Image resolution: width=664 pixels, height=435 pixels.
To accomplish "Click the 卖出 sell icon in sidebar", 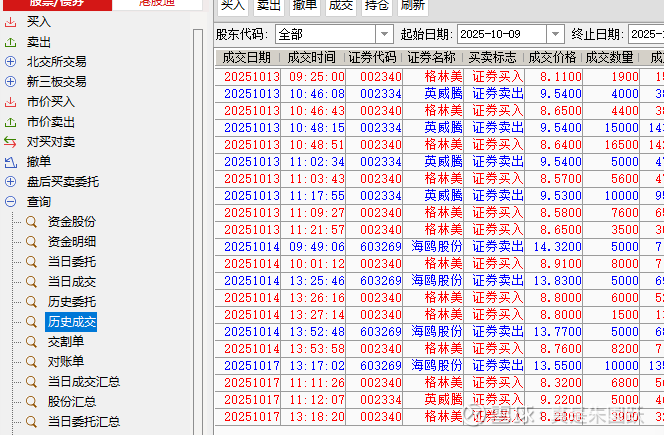I will [x=10, y=42].
